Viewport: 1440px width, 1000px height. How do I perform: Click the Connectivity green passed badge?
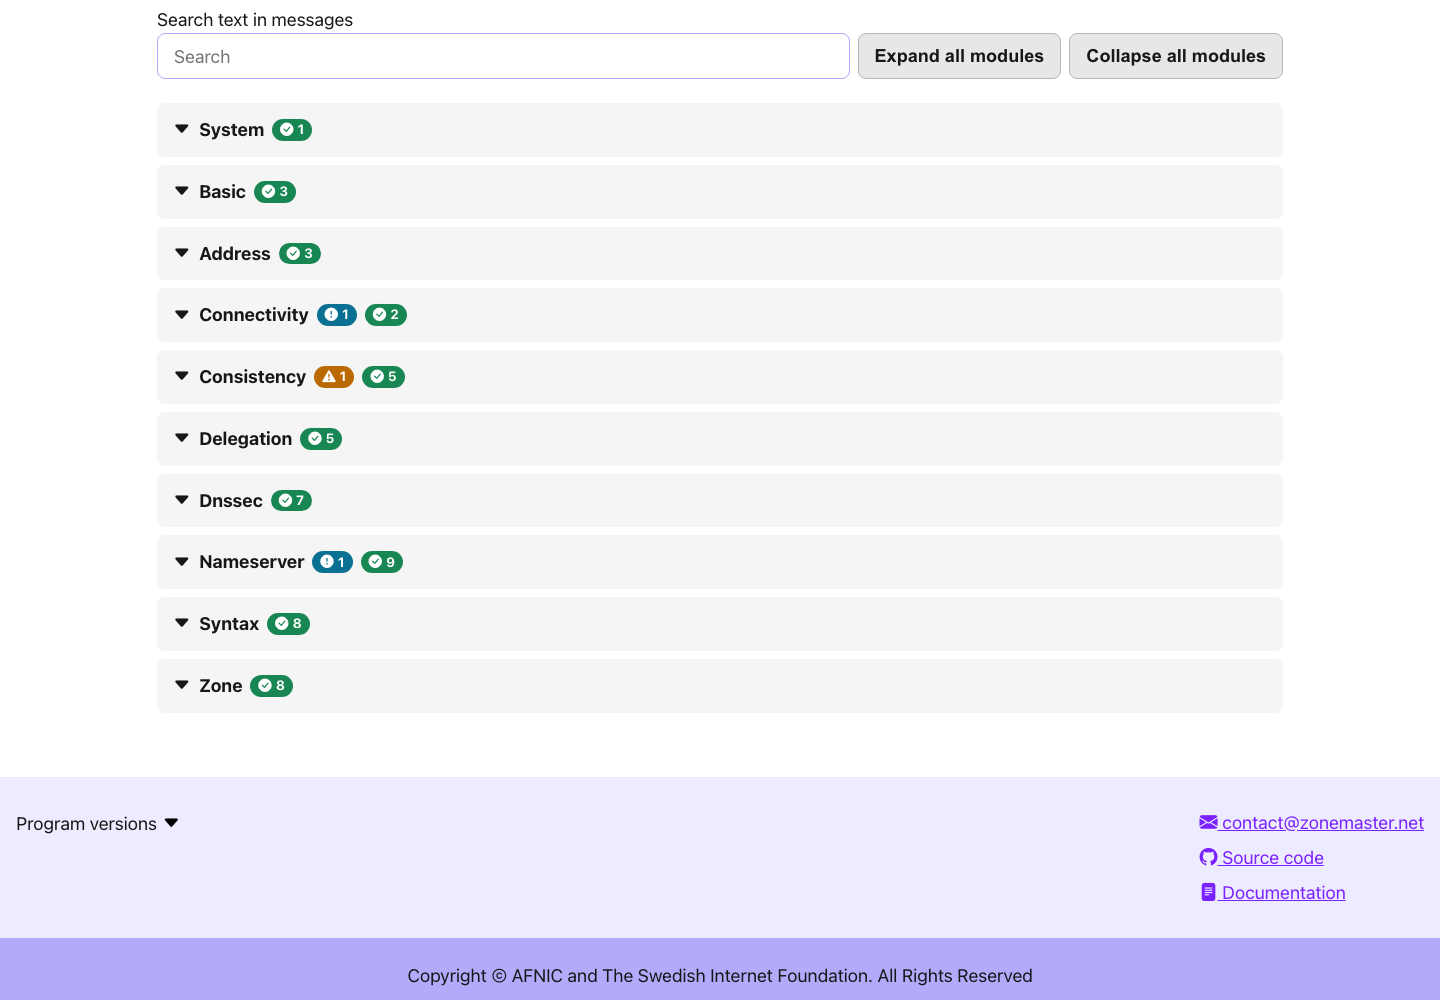pyautogui.click(x=386, y=315)
